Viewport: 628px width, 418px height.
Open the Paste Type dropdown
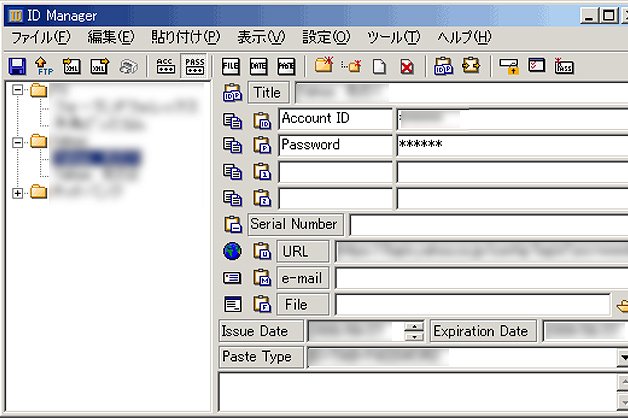622,358
